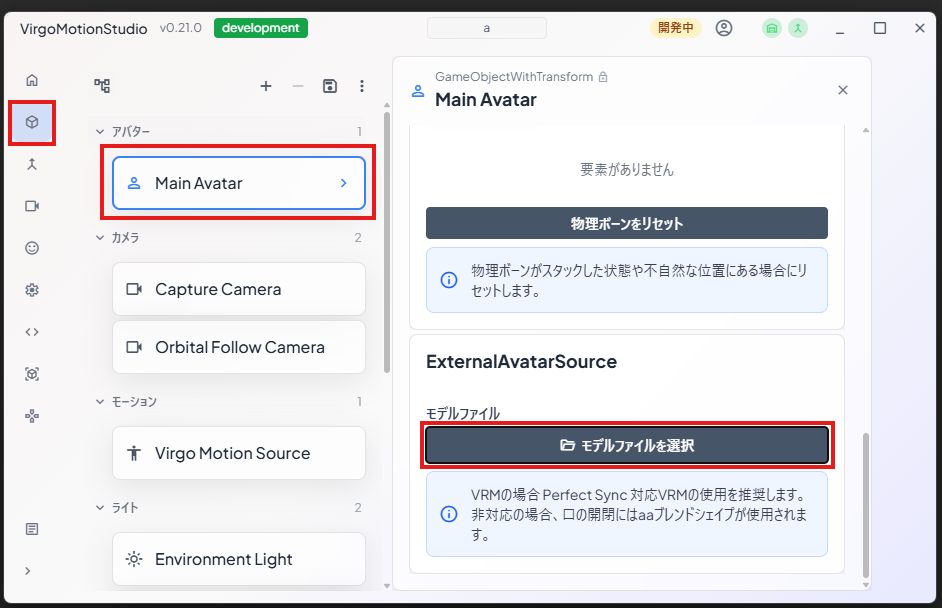The image size is (942, 608).
Task: Expand the sidebar with bottom chevron
Action: [28, 571]
